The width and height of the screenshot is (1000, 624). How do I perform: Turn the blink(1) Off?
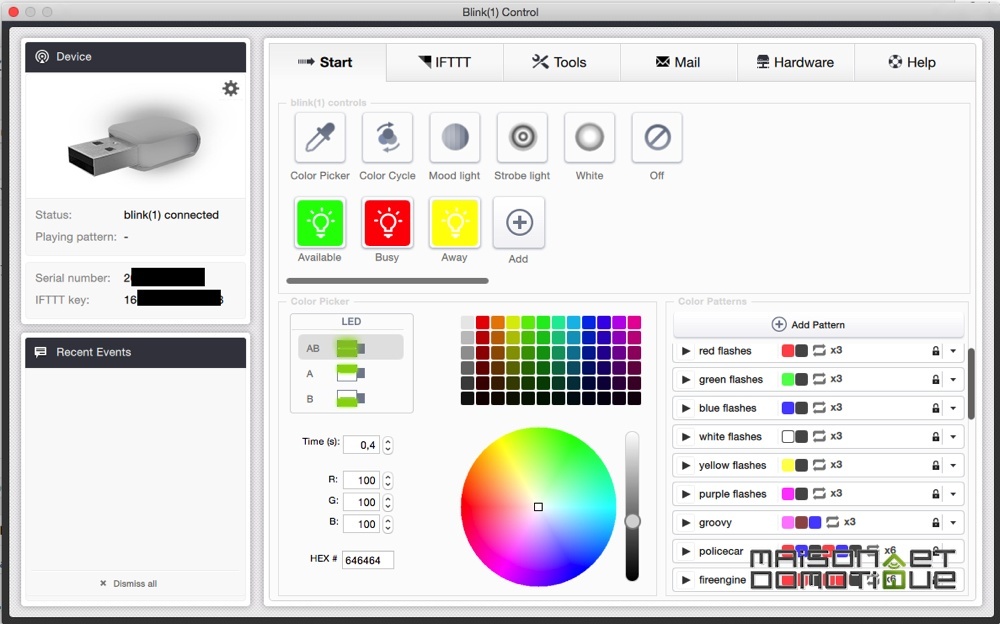[657, 137]
